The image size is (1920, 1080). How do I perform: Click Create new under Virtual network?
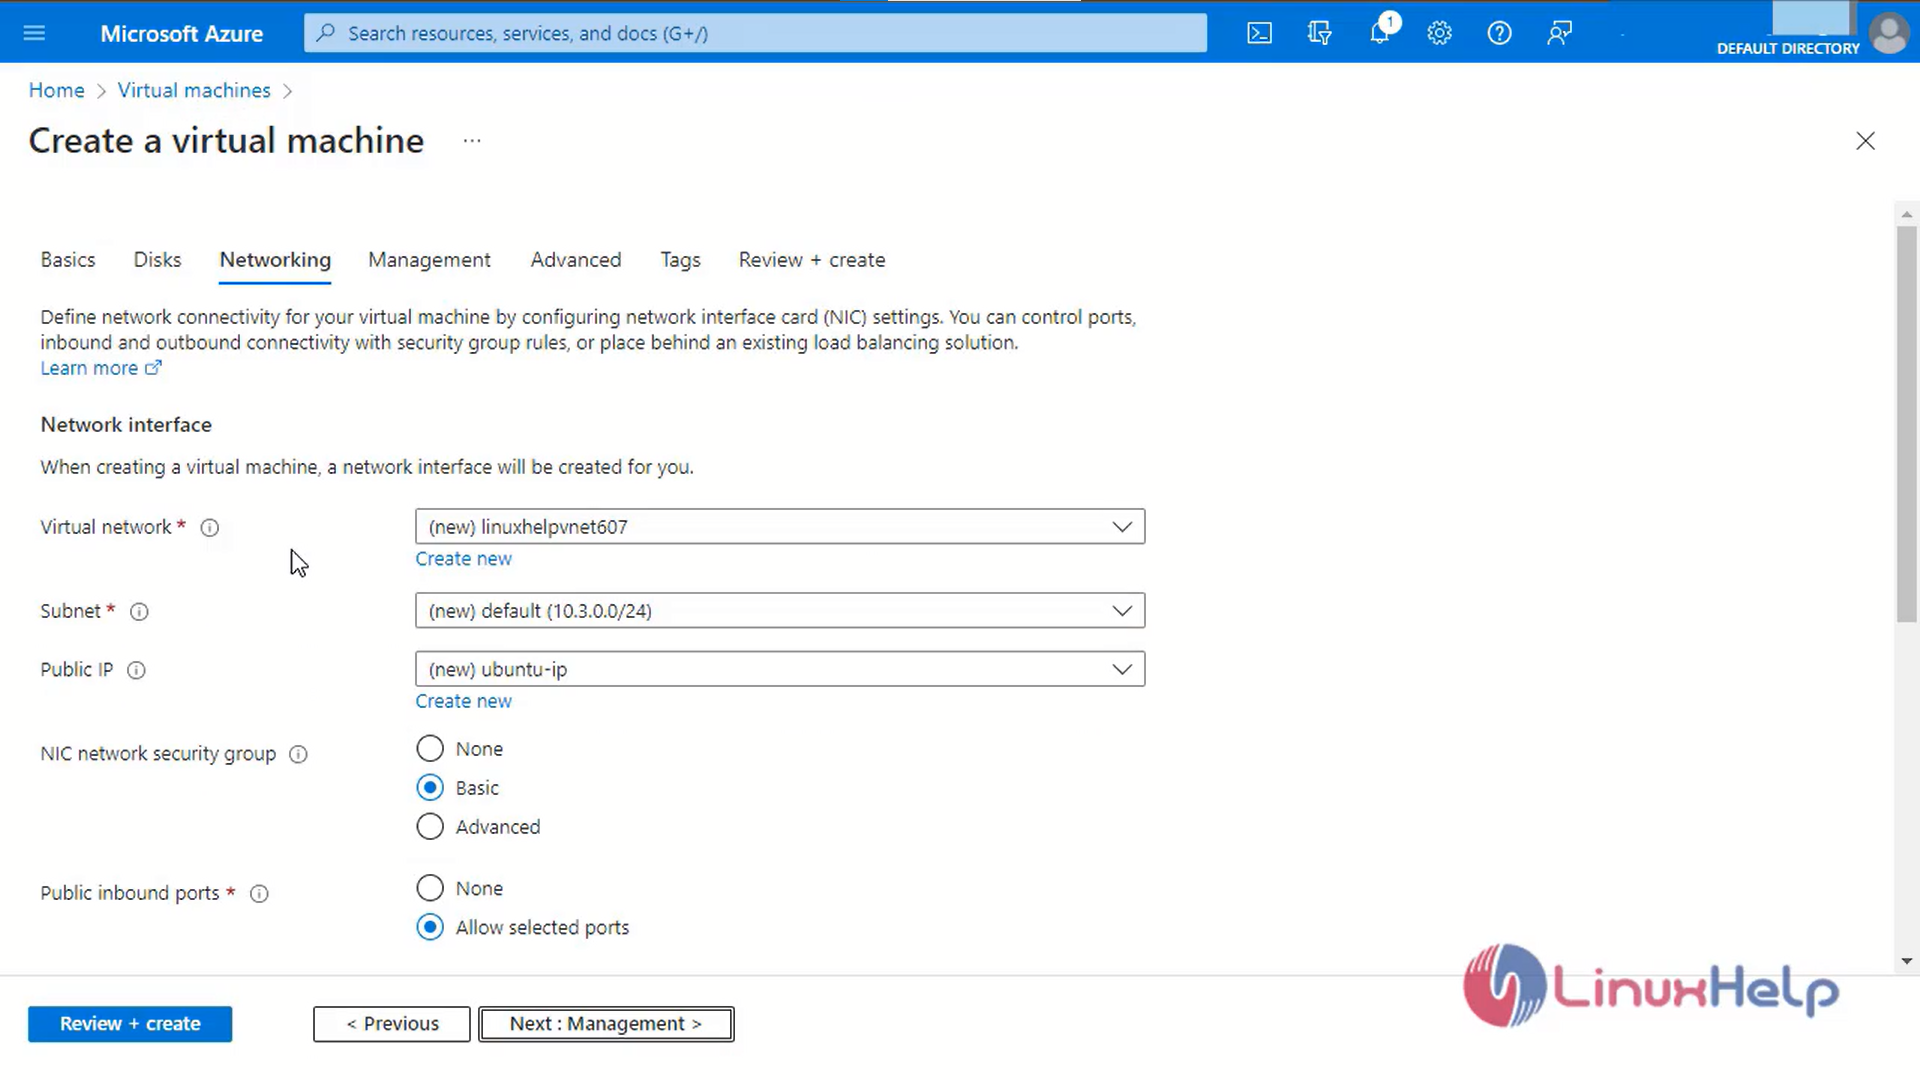pos(464,559)
